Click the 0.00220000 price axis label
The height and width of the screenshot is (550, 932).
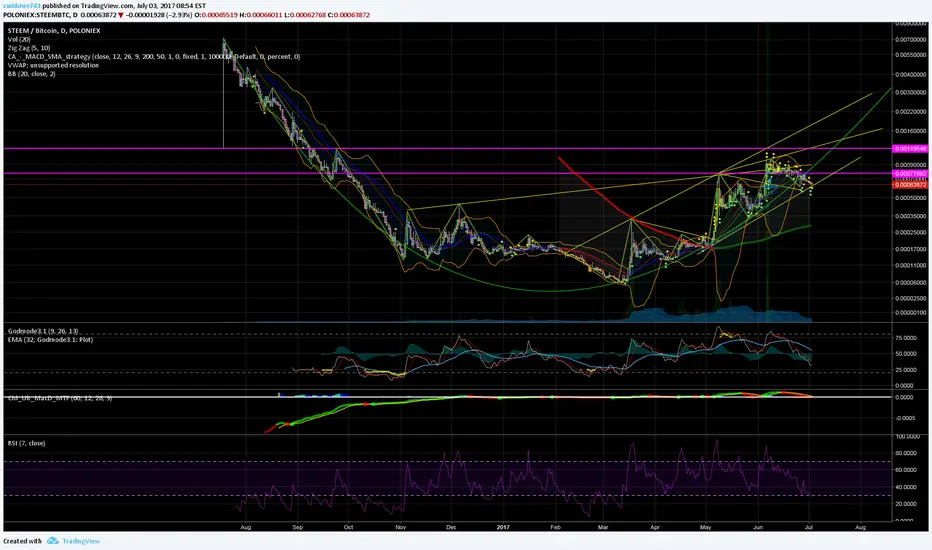coord(911,112)
